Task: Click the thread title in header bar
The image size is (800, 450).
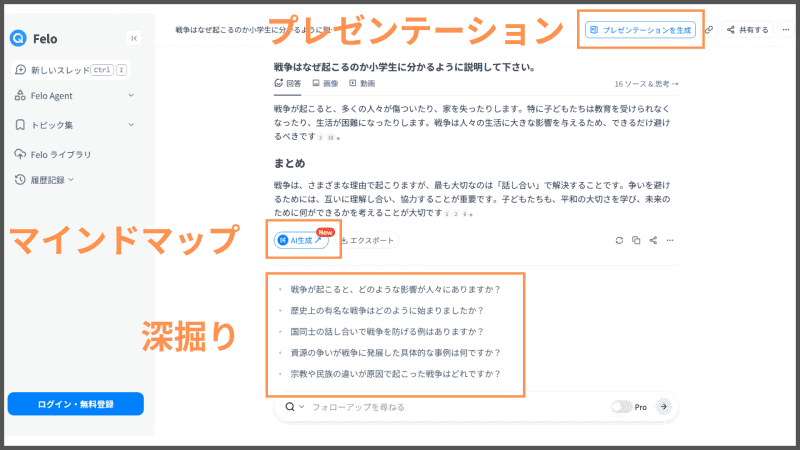Action: (254, 30)
